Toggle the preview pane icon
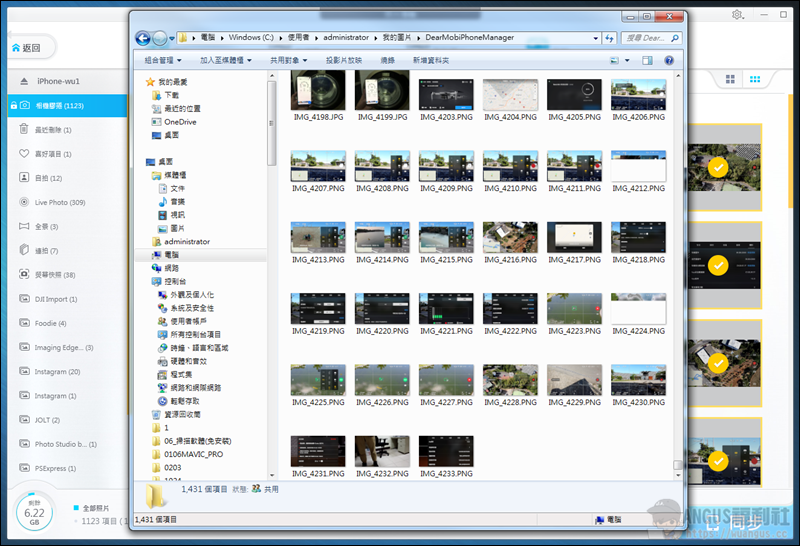Image resolution: width=800 pixels, height=546 pixels. [648, 60]
